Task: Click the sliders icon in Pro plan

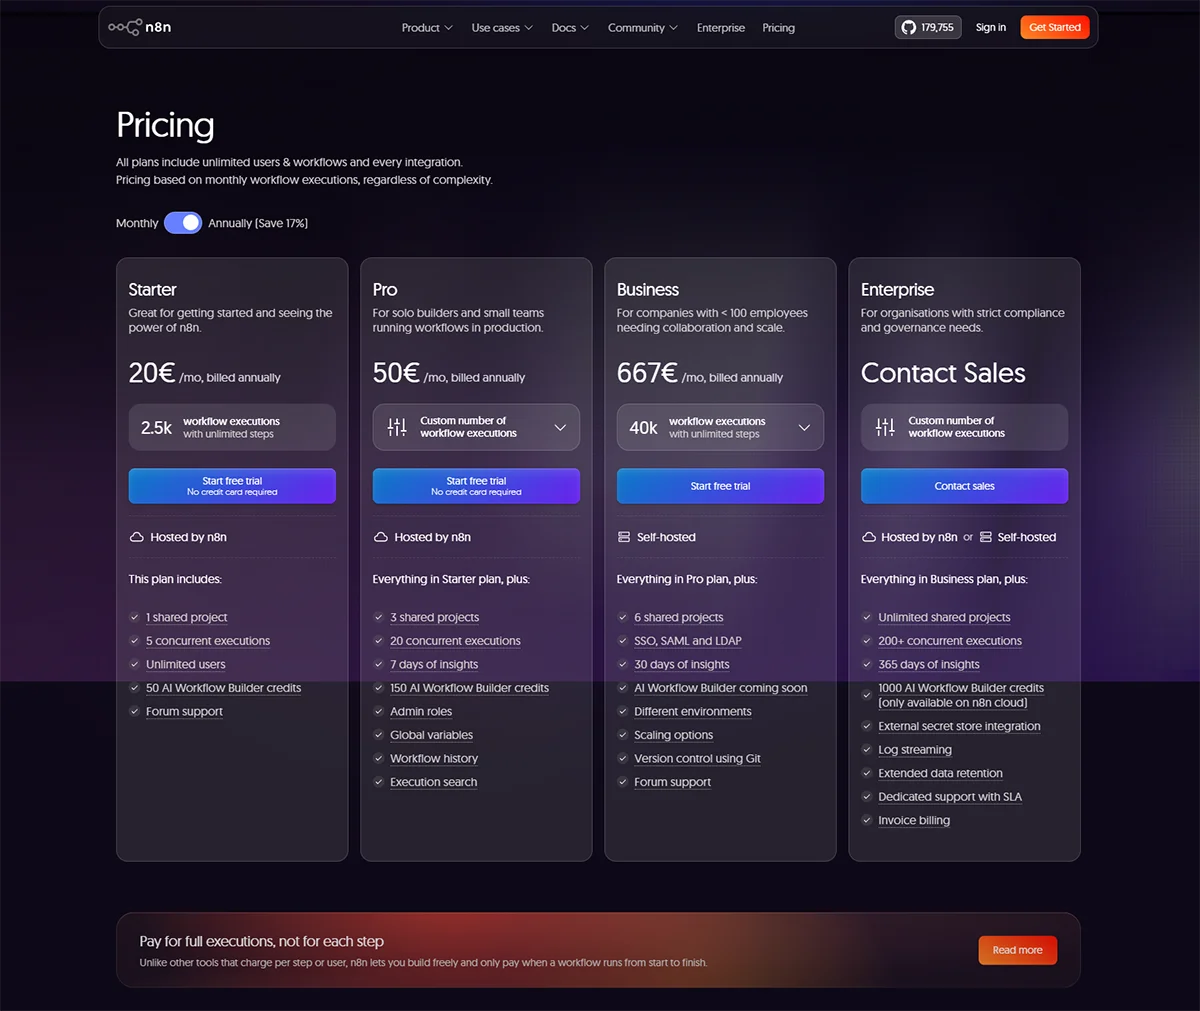Action: tap(397, 427)
